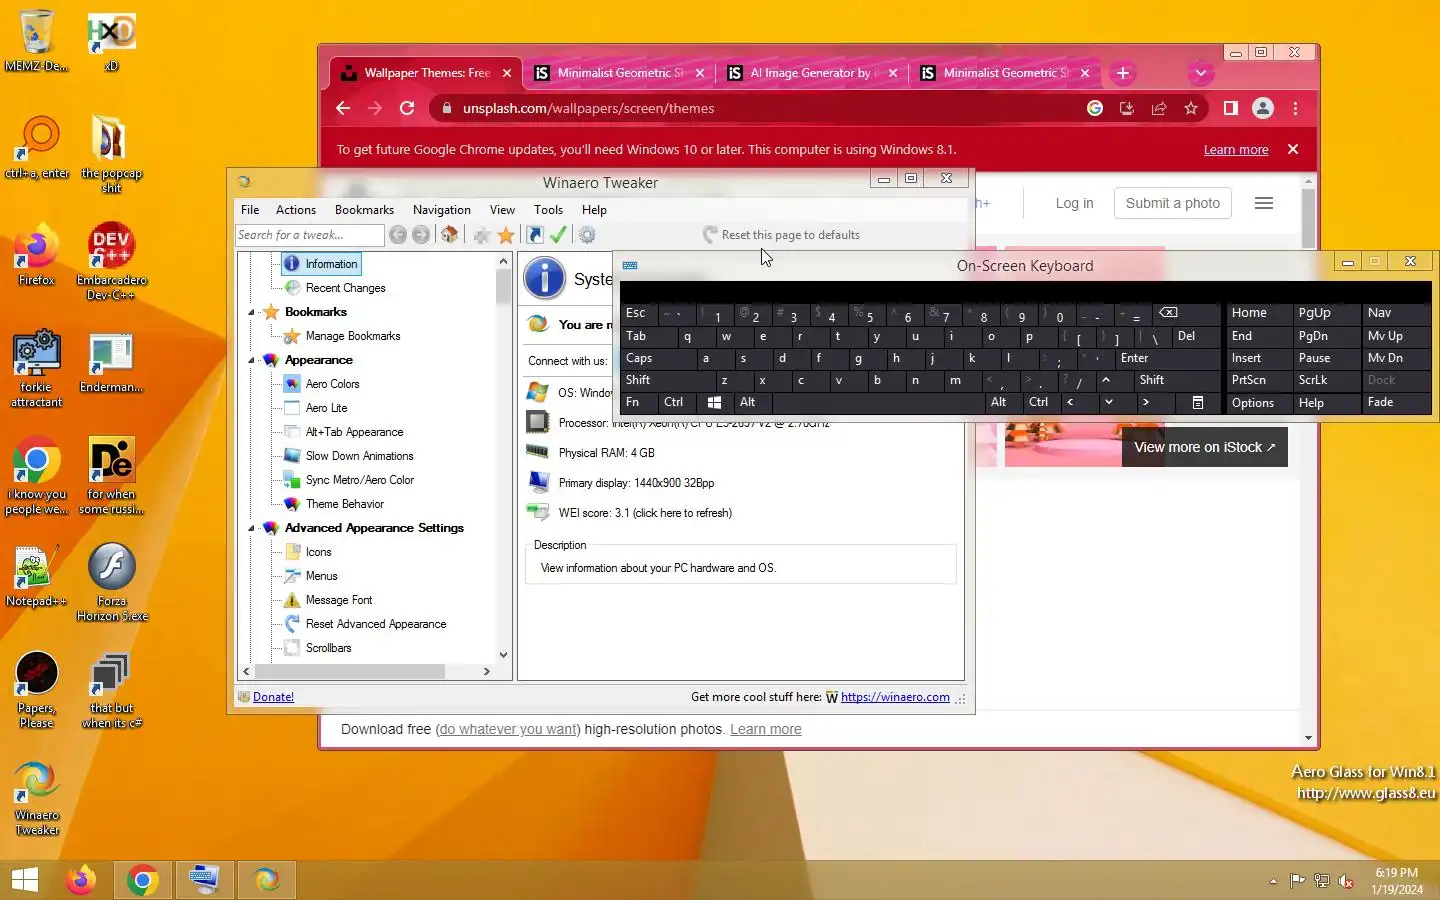
Task: Click the context-menu key on On-Screen Keyboard
Action: tap(1197, 402)
